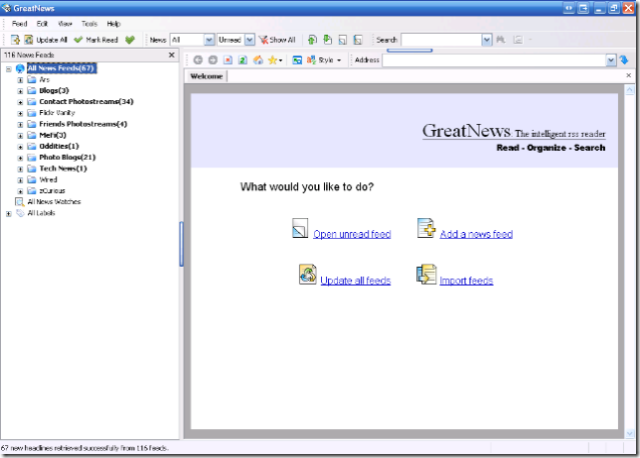This screenshot has height=458, width=640.
Task: Click the green heart icon after Mark Read
Action: pos(130,40)
